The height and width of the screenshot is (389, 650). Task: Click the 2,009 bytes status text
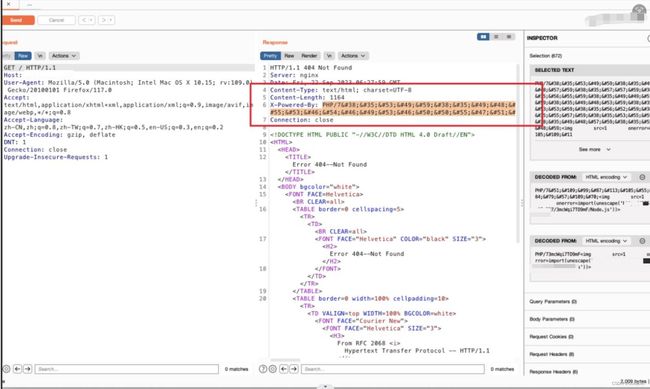pyautogui.click(x=633, y=381)
